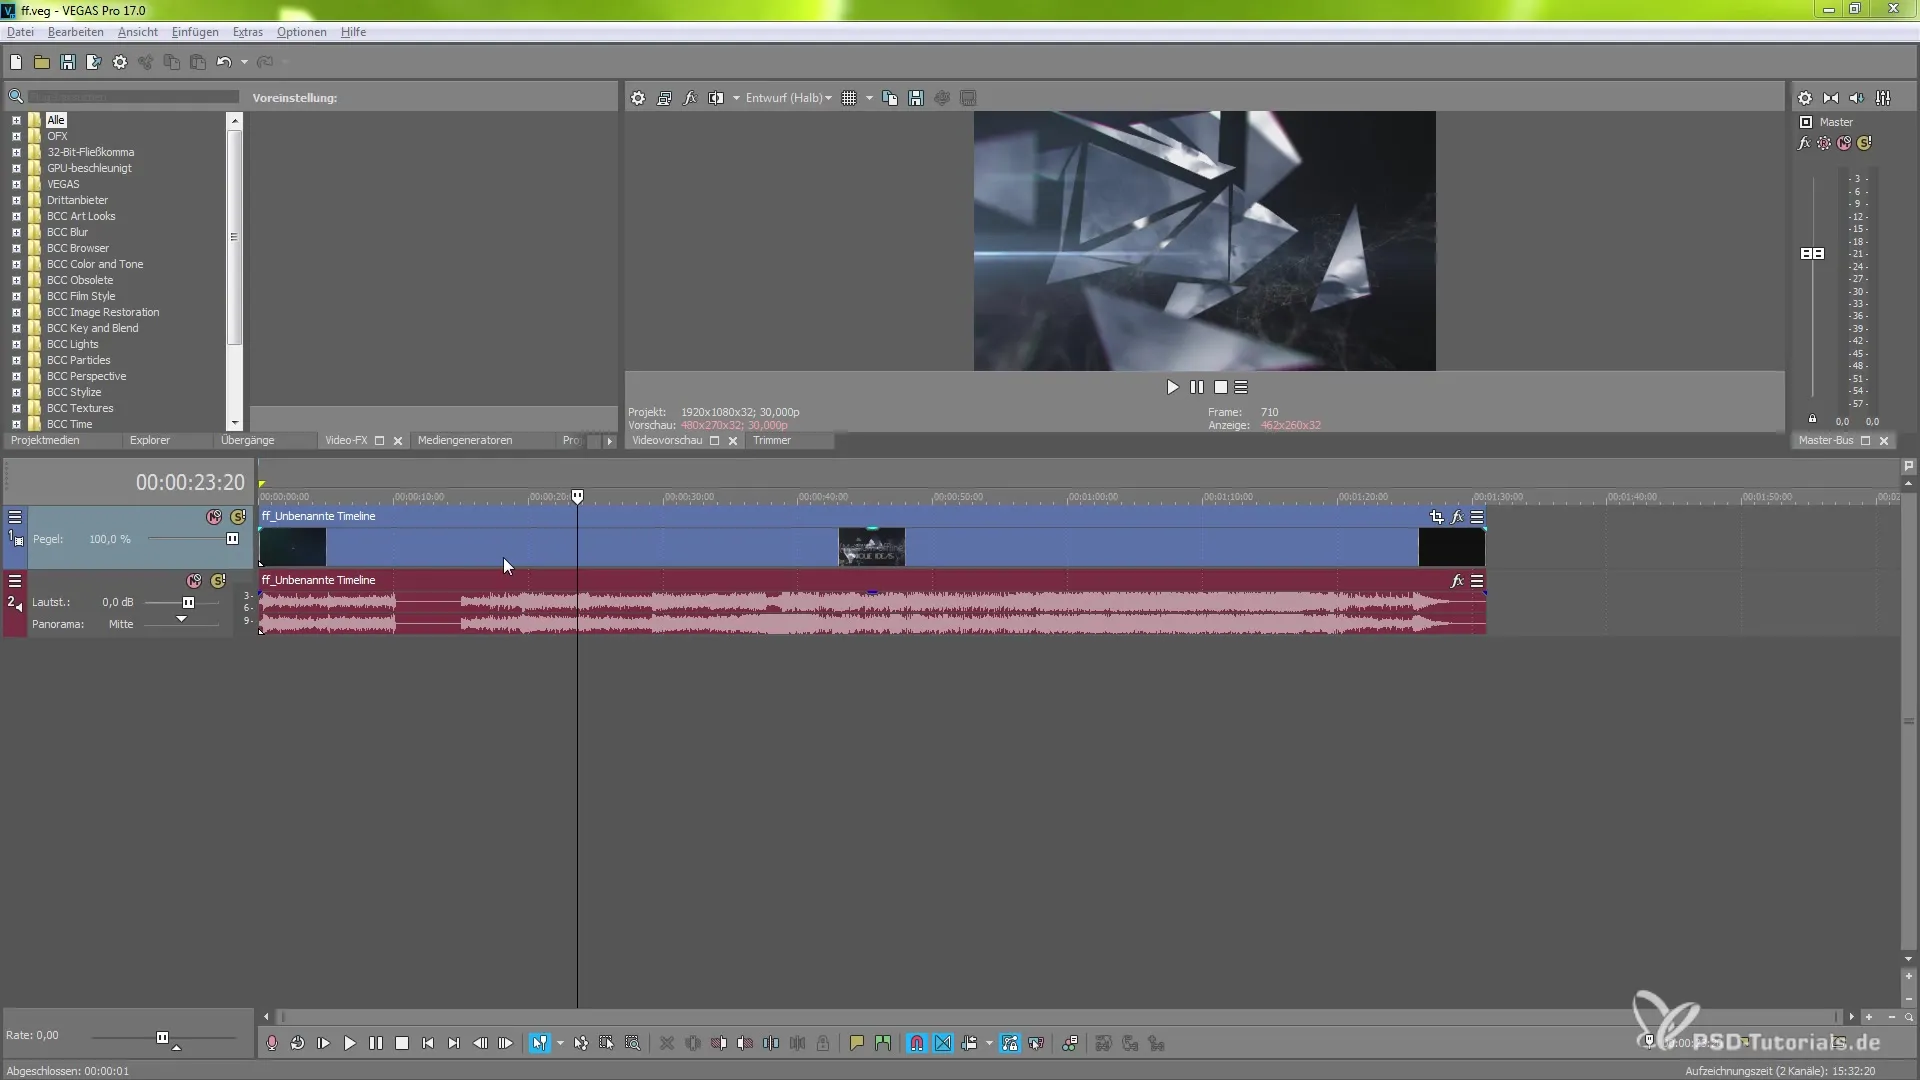
Task: Select the normal edit tool in the timeline toolbar
Action: (x=540, y=1043)
